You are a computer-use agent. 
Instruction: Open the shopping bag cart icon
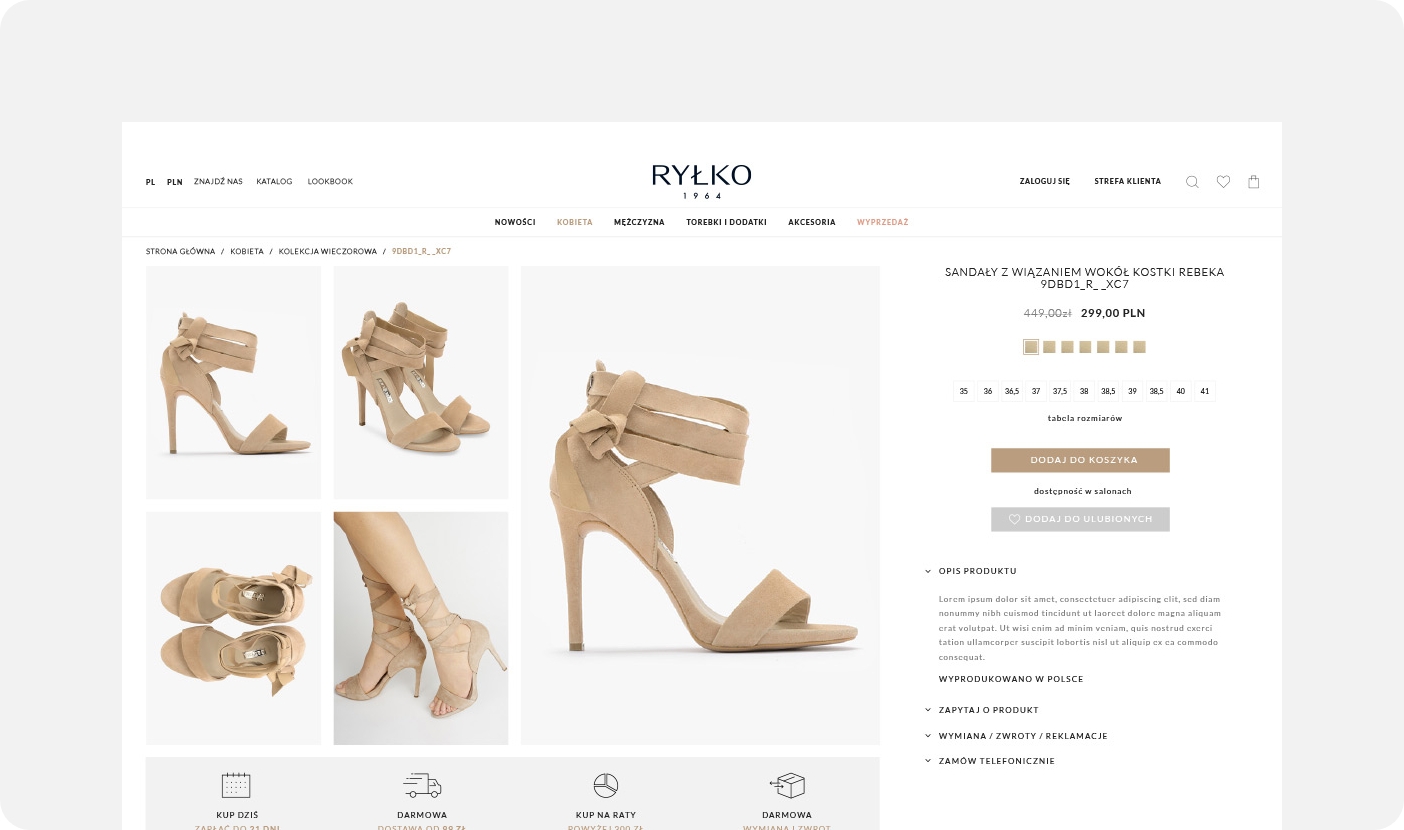tap(1254, 182)
